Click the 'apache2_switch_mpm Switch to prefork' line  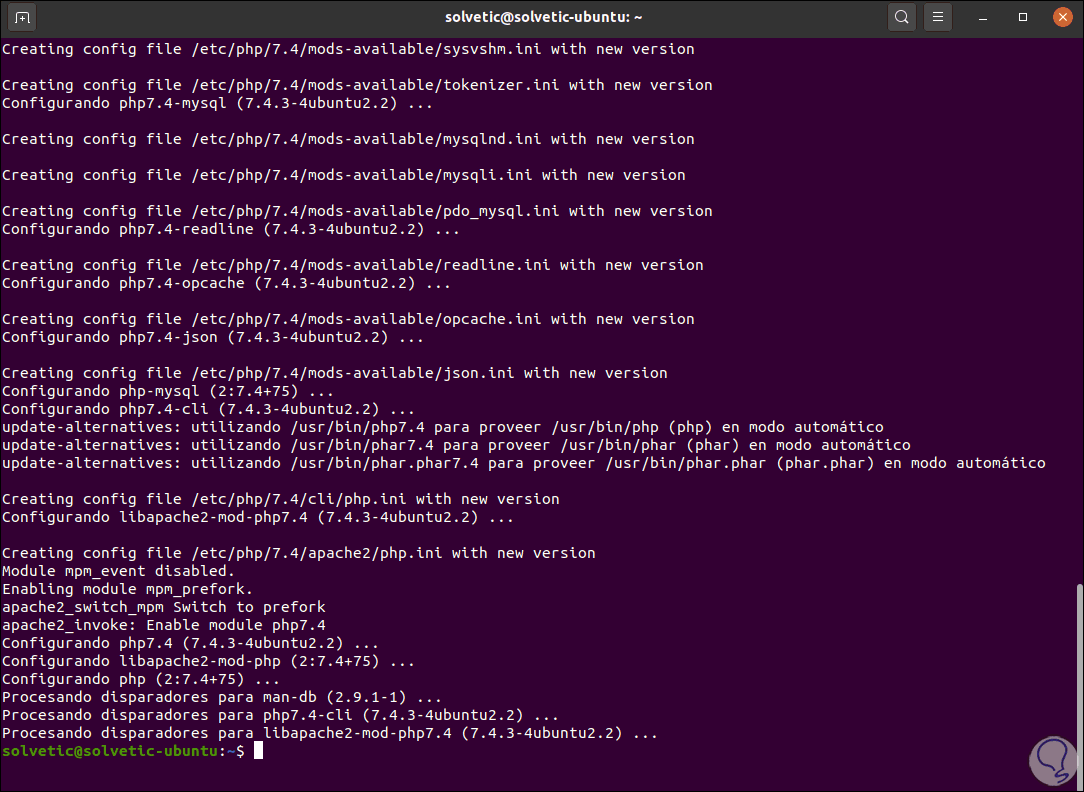click(x=163, y=607)
